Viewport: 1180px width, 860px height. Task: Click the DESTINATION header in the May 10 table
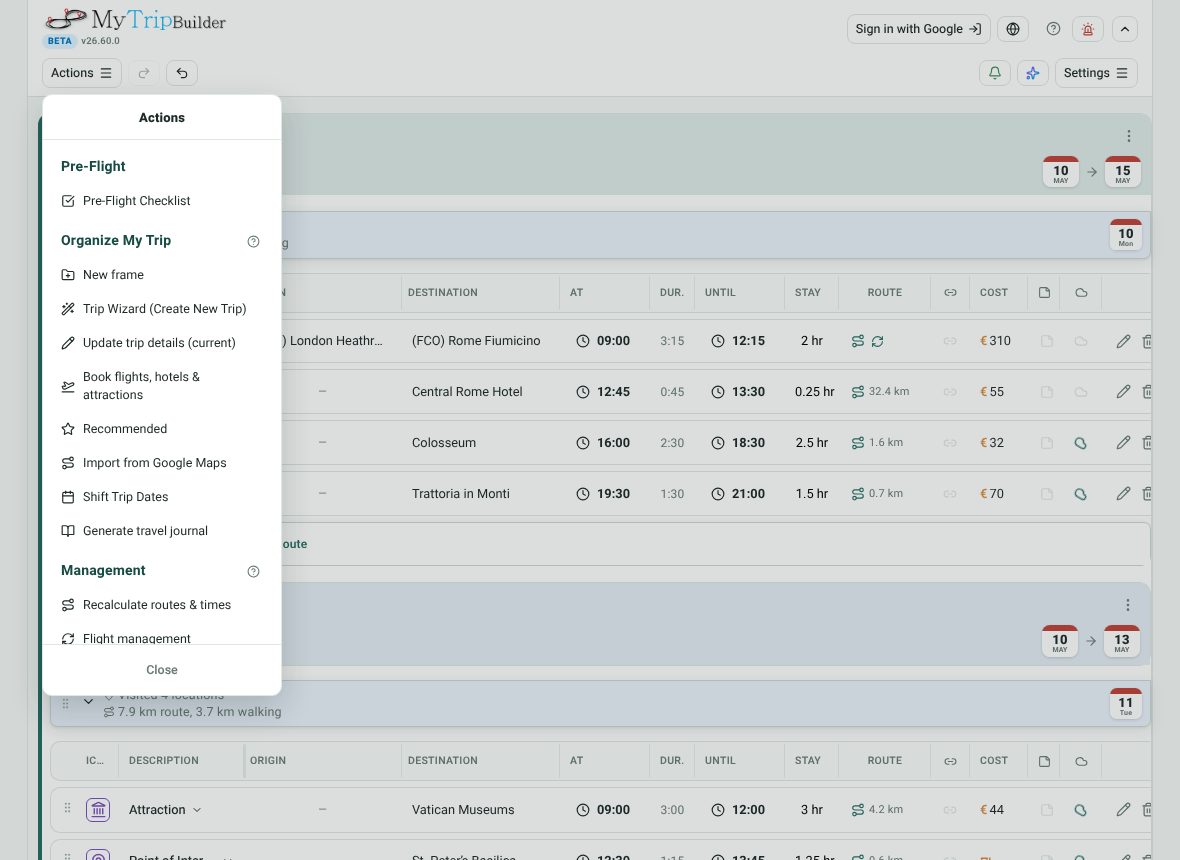[x=442, y=293]
